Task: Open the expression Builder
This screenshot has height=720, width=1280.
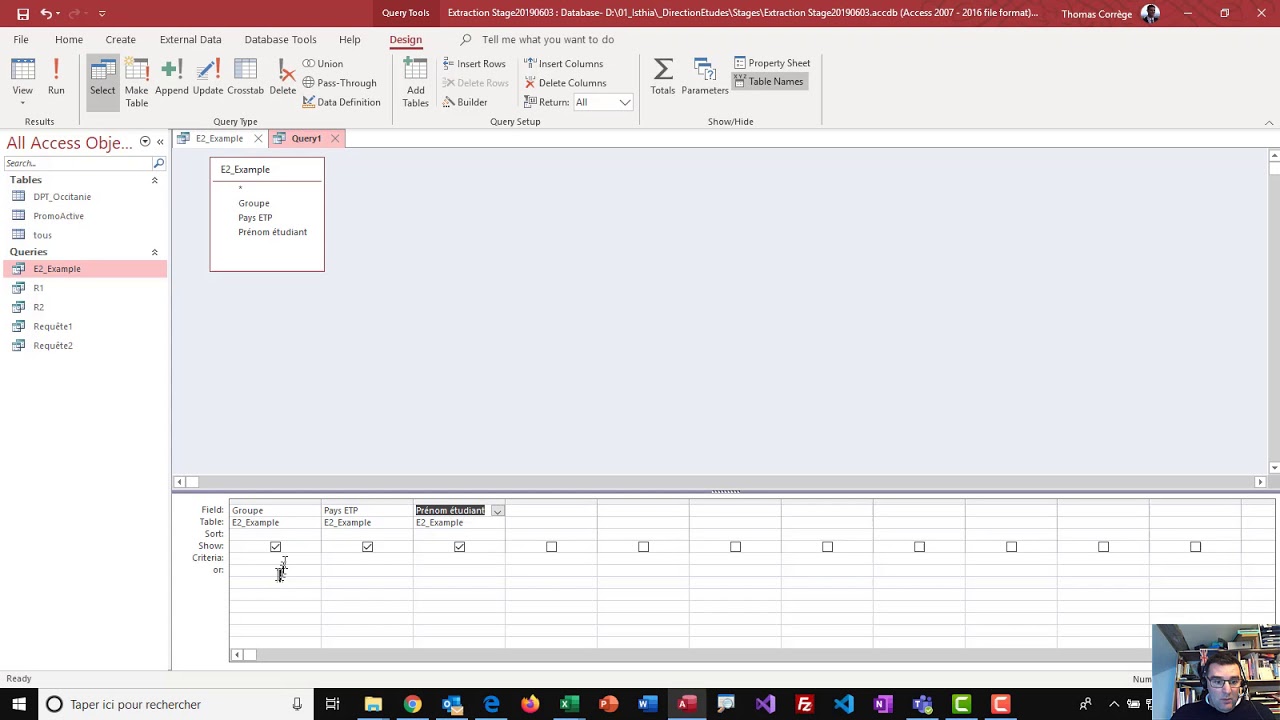Action: [465, 102]
